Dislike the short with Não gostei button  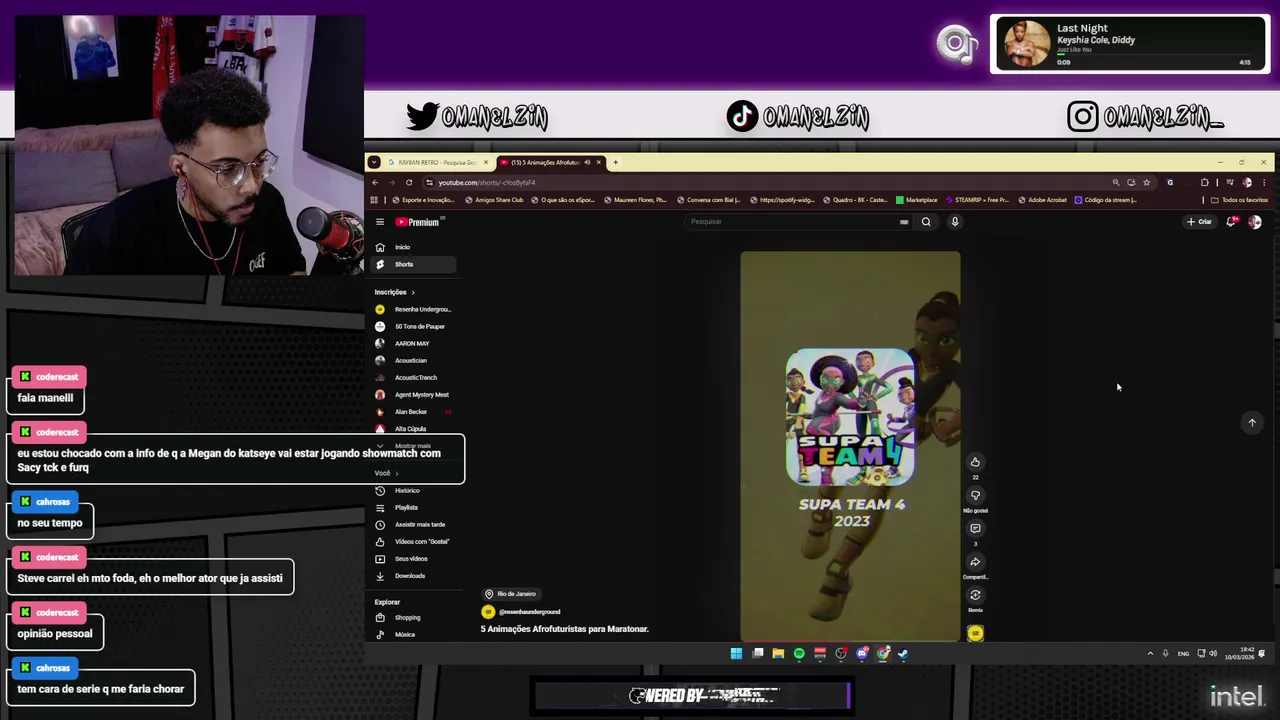click(x=975, y=495)
